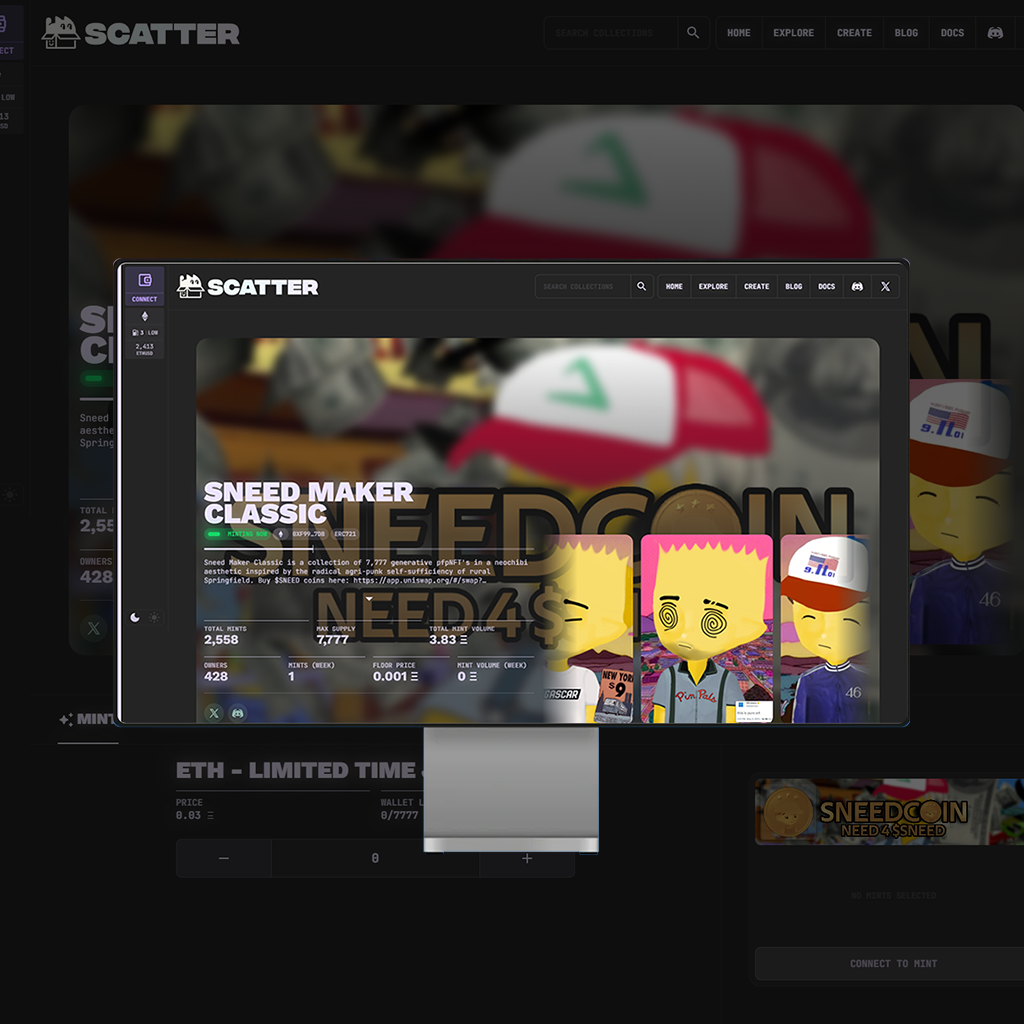Click the collection's X social icon
The image size is (1024, 1024).
pyautogui.click(x=214, y=713)
